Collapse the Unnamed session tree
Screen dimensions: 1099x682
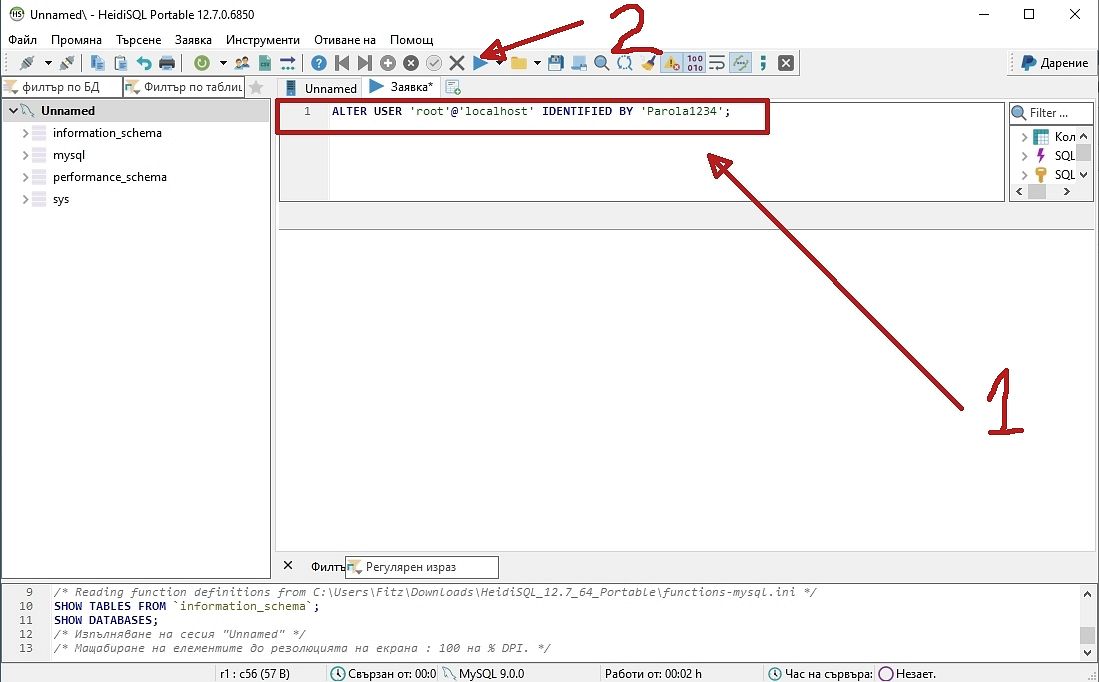tap(13, 111)
